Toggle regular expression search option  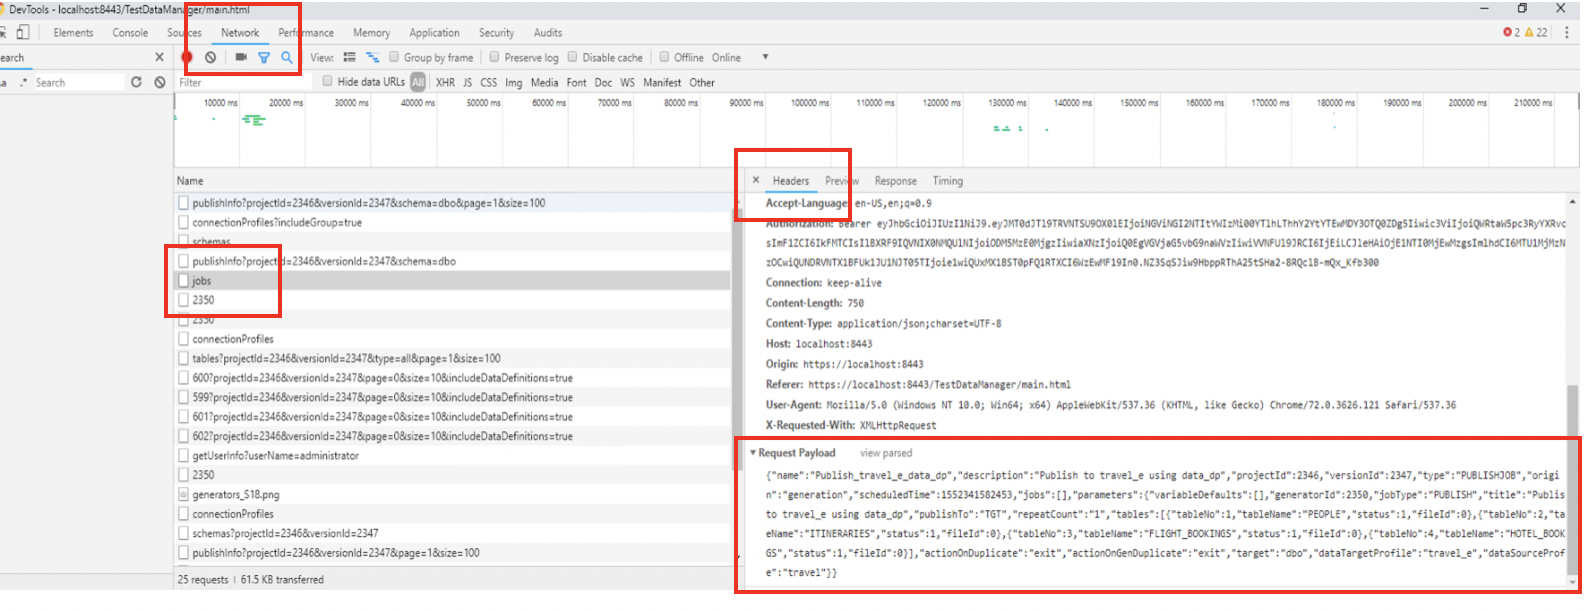tap(23, 82)
